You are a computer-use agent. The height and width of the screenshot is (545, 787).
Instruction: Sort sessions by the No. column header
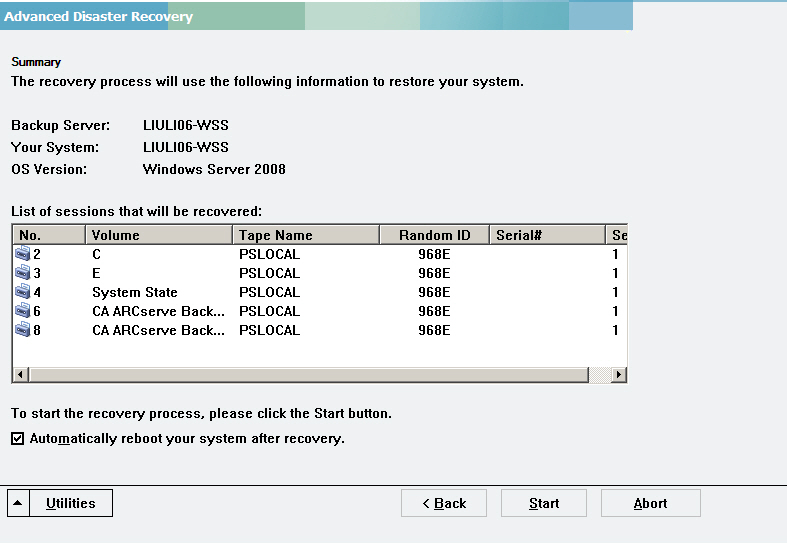click(49, 235)
